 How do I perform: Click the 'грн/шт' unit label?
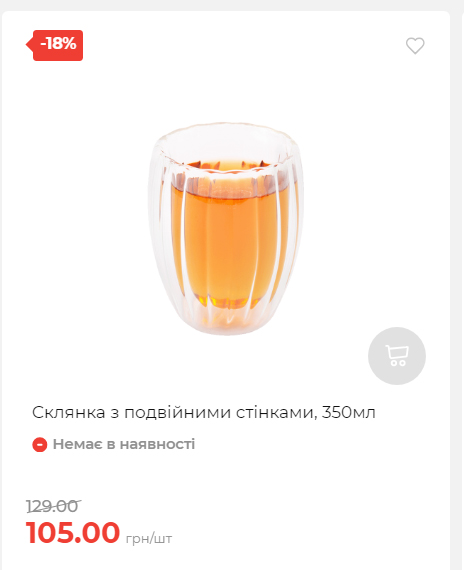pyautogui.click(x=149, y=538)
